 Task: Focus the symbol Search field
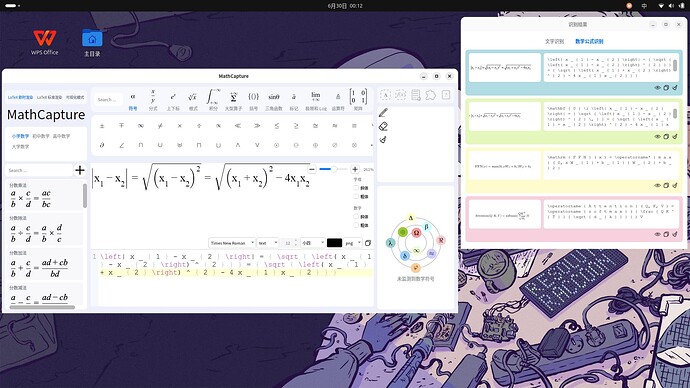coord(108,100)
